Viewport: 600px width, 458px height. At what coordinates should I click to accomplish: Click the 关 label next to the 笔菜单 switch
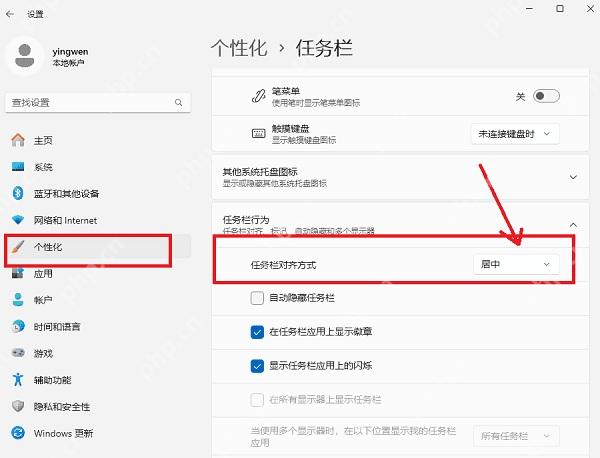520,96
